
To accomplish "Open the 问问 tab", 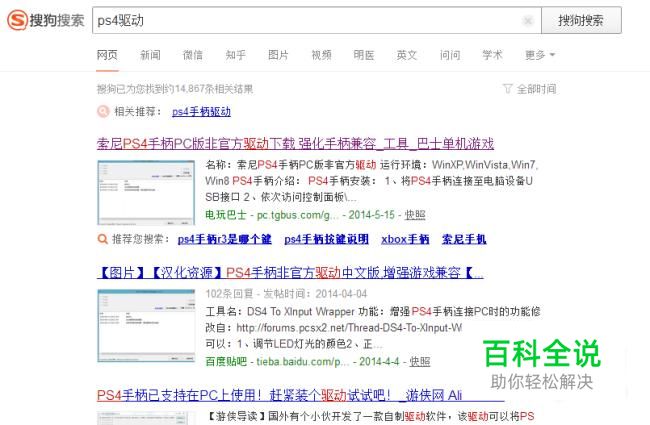I will (x=450, y=55).
